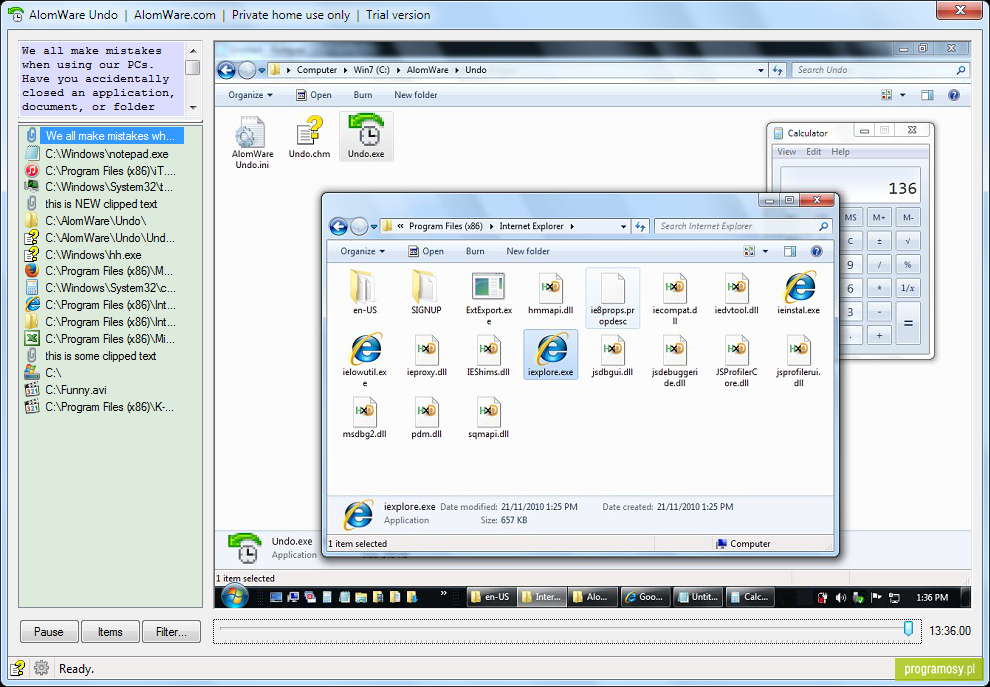The height and width of the screenshot is (687, 990).
Task: Open settings via the gear icon in the status bar
Action: coord(41,668)
